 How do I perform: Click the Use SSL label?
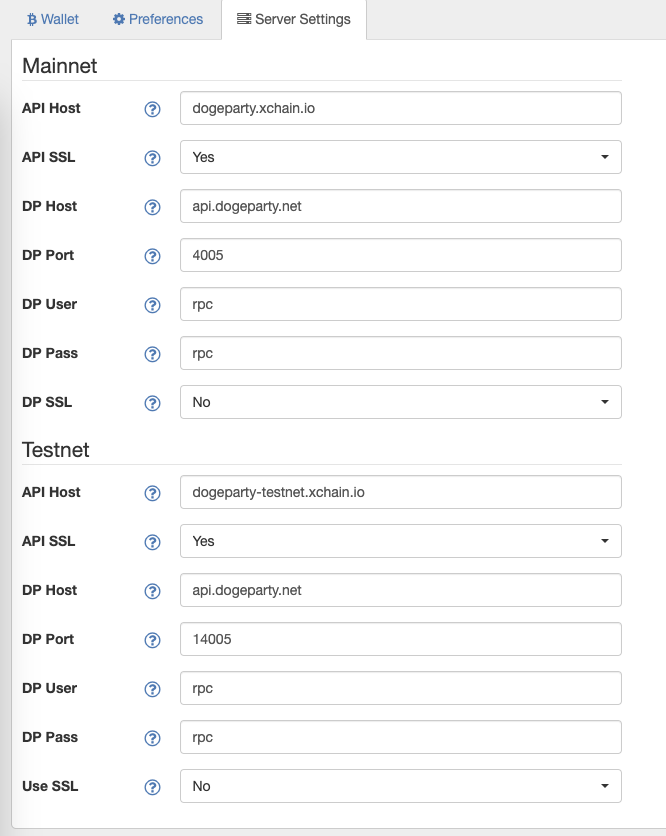(x=50, y=786)
